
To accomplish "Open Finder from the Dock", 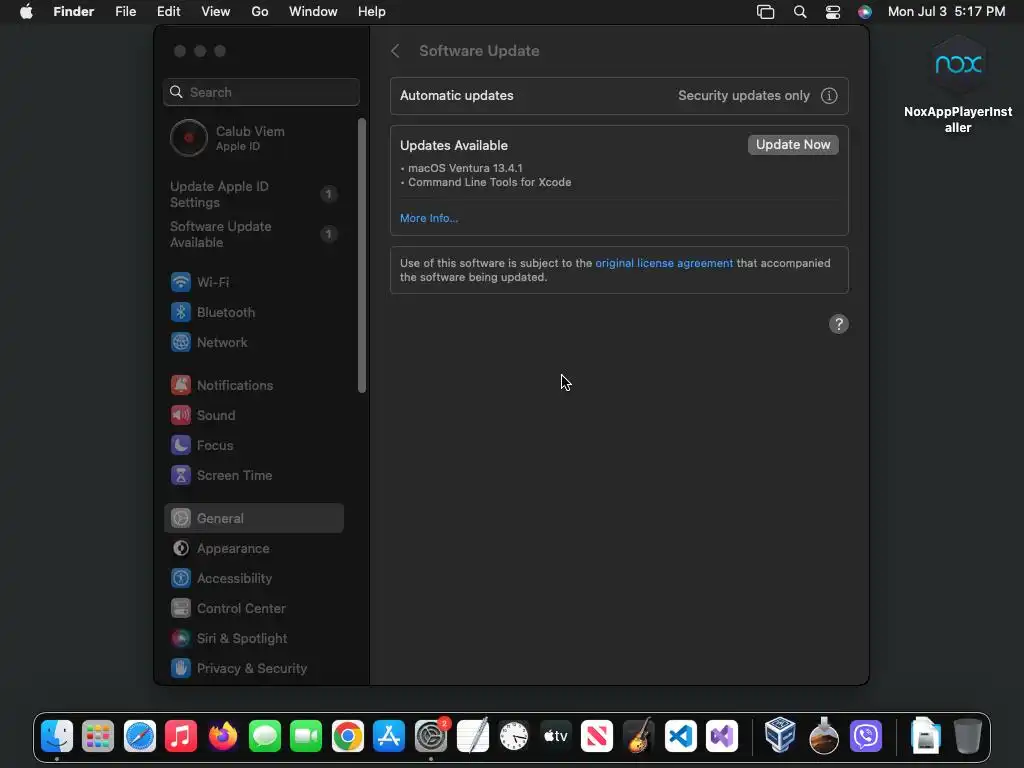I will coord(57,737).
